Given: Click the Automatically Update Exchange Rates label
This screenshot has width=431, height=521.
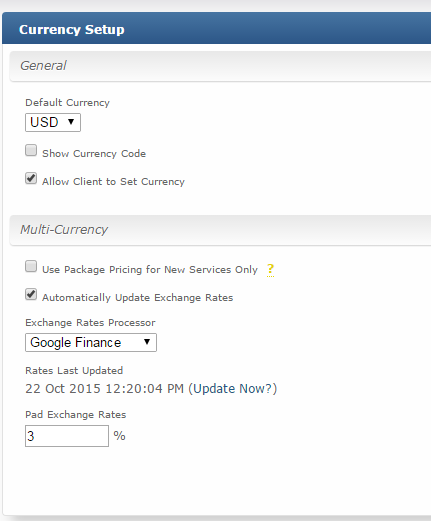Looking at the screenshot, I should [137, 298].
